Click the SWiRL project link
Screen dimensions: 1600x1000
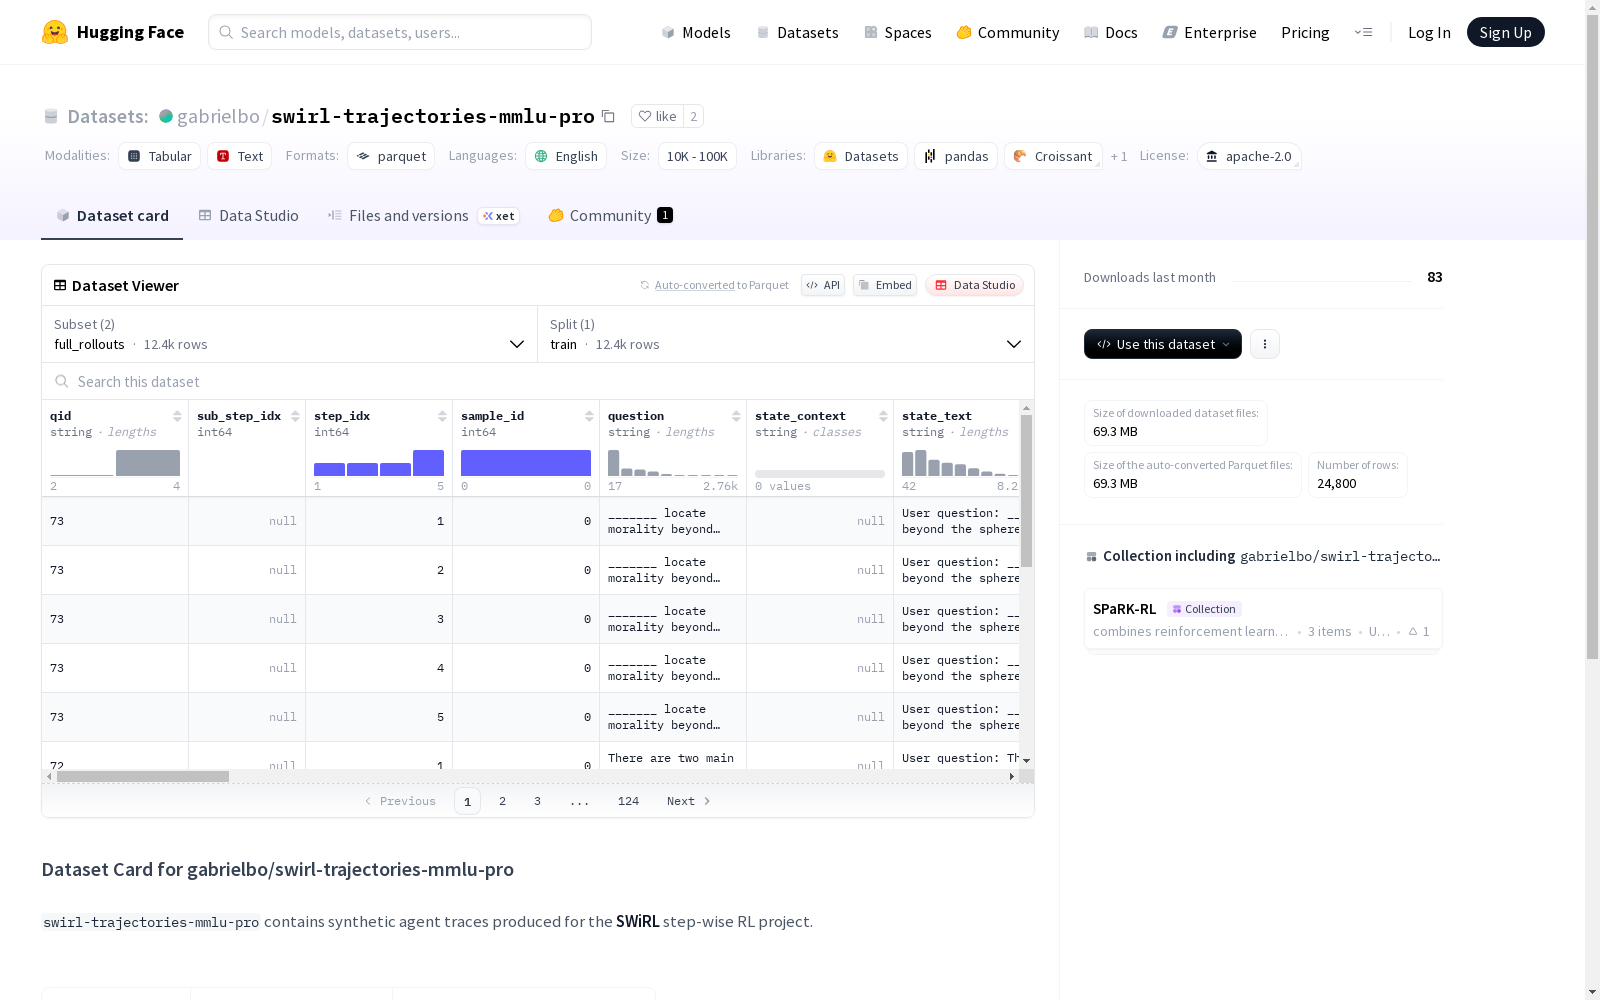[638, 921]
